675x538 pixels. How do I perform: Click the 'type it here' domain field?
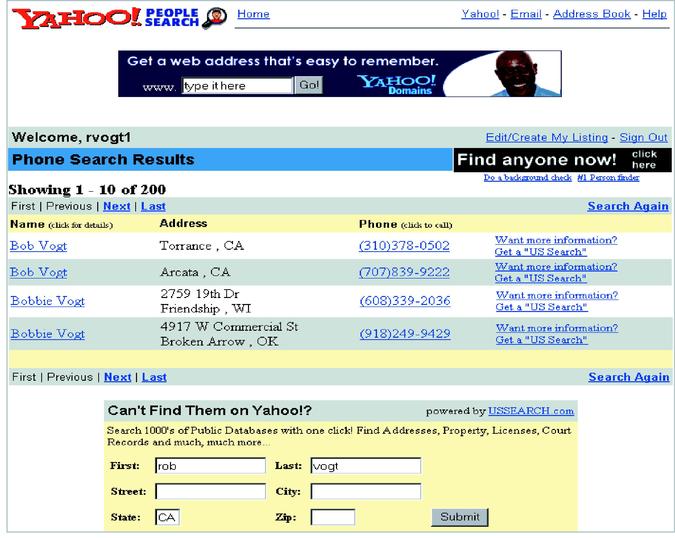(x=236, y=86)
